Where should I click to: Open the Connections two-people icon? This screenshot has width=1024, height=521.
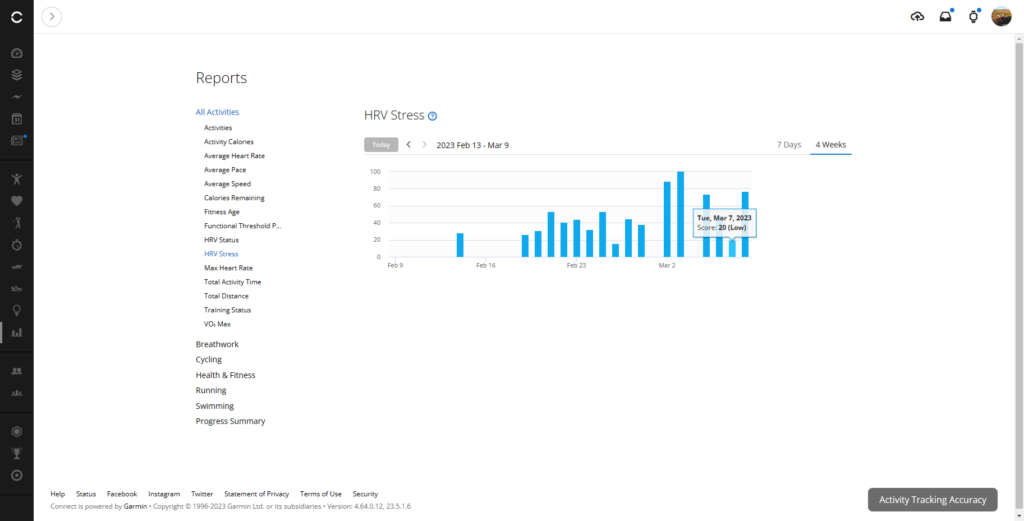click(x=17, y=371)
